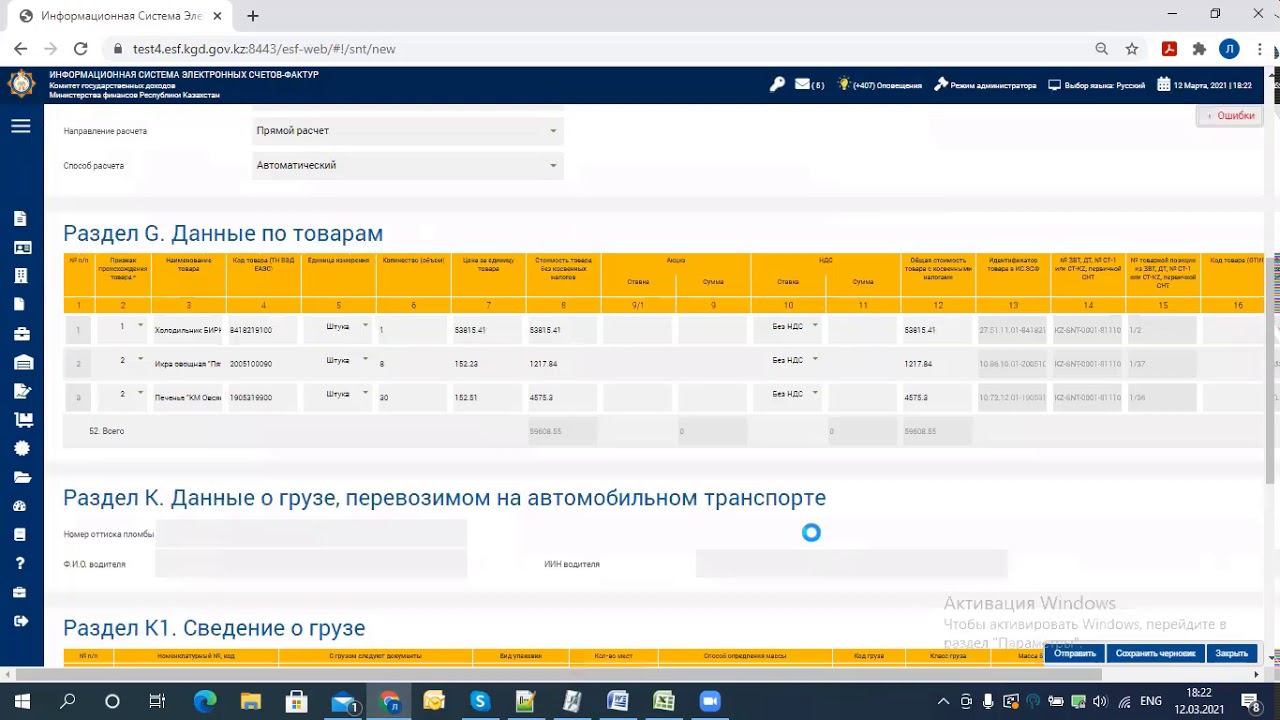Viewport: 1280px width, 720px height.
Task: Click 'Выбор языка: Русский' in header
Action: 1097,85
